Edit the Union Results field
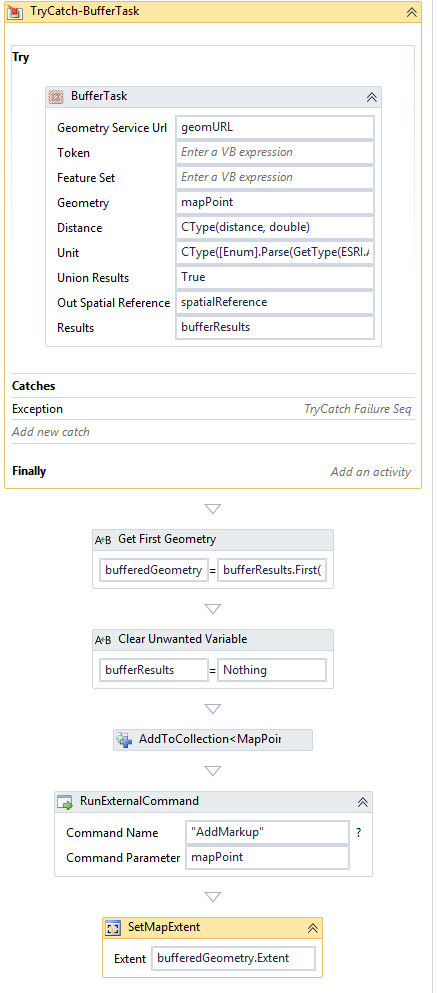The width and height of the screenshot is (438, 993). (275, 277)
